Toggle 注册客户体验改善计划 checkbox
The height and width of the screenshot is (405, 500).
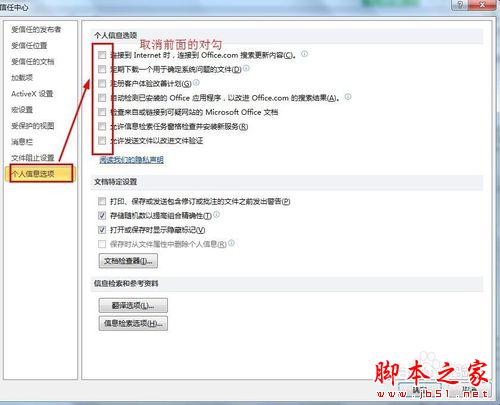point(102,84)
